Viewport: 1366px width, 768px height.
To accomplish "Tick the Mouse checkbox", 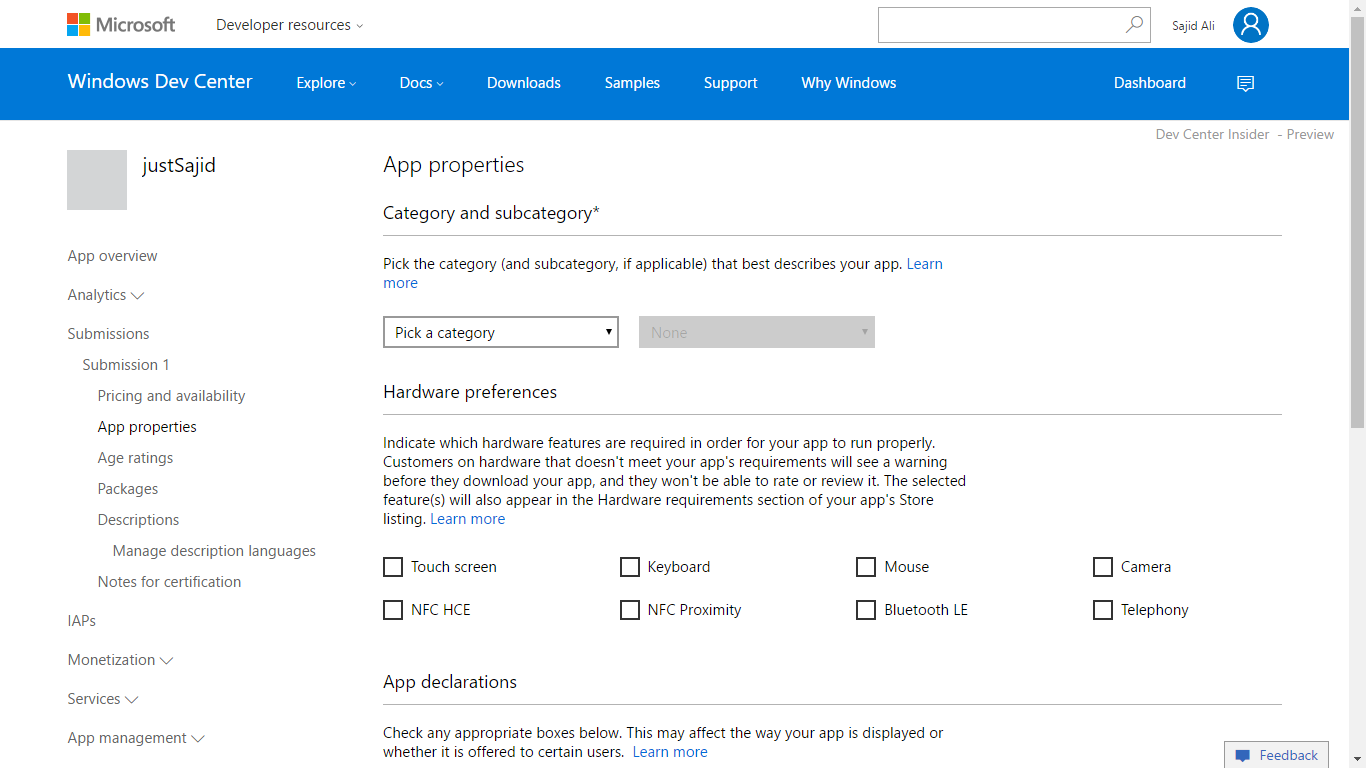I will [866, 567].
